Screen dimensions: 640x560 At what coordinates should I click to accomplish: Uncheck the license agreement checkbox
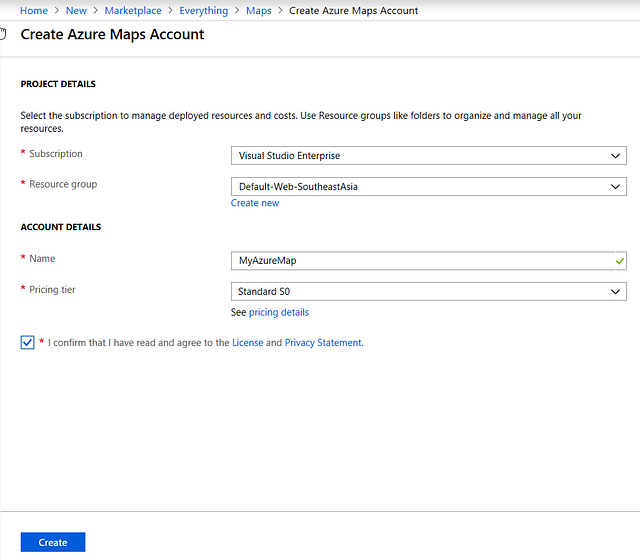click(27, 342)
